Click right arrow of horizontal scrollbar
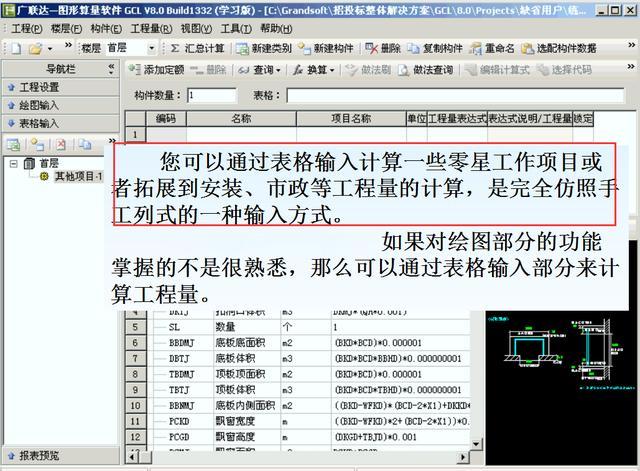Viewport: 640px width, 471px height. click(462, 457)
